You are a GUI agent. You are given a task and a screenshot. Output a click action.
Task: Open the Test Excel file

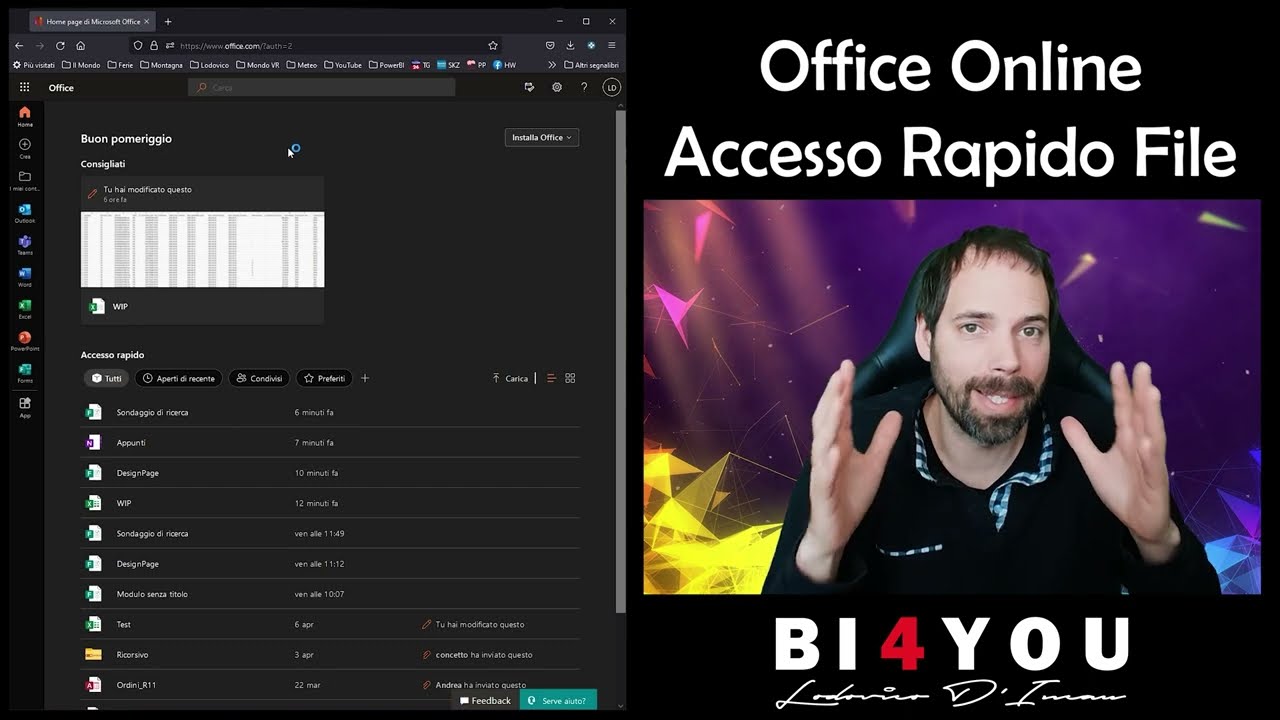tap(330, 624)
